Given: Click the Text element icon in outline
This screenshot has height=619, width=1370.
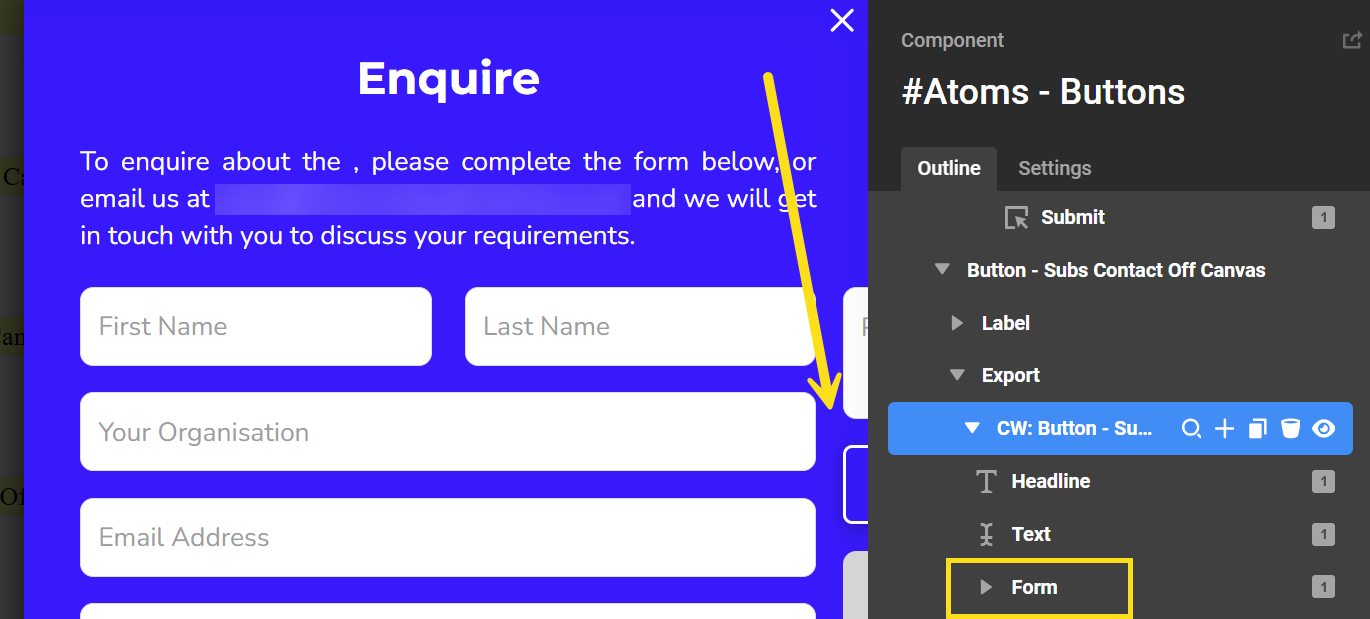Looking at the screenshot, I should point(986,535).
